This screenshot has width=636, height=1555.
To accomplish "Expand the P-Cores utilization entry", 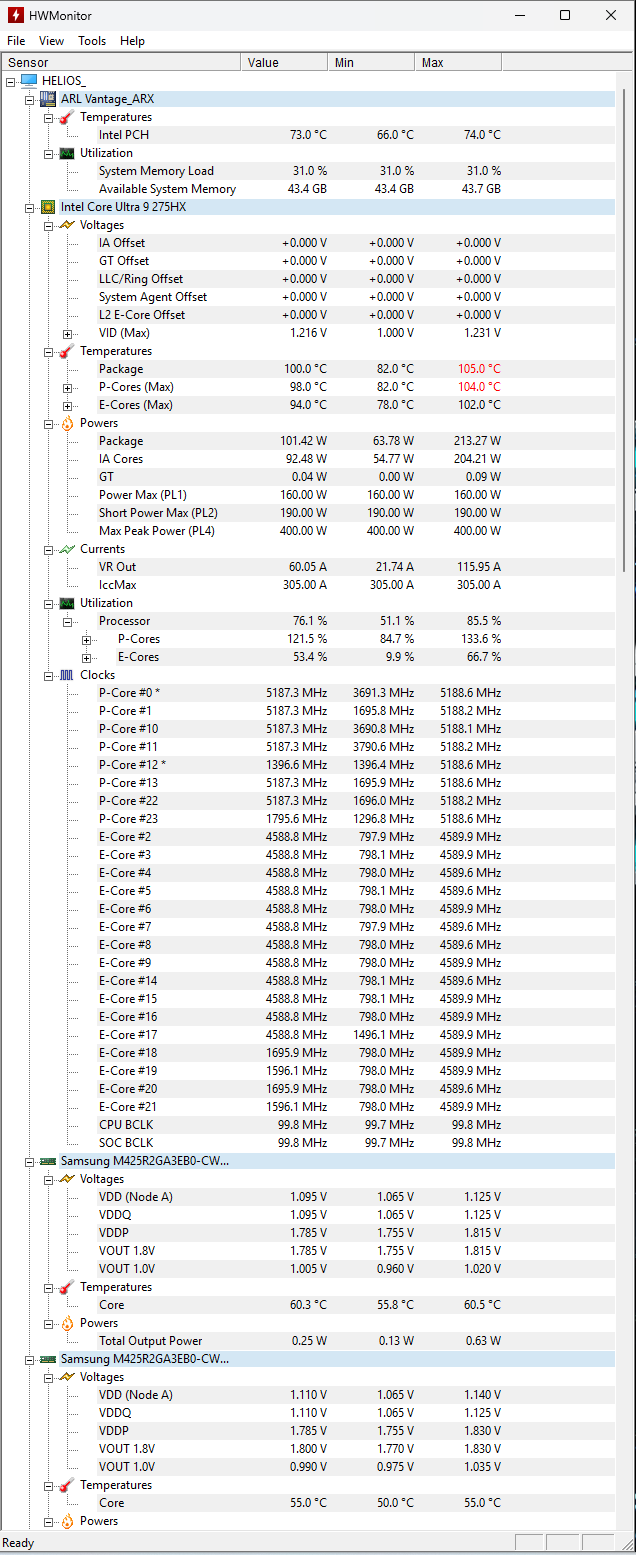I will click(86, 639).
